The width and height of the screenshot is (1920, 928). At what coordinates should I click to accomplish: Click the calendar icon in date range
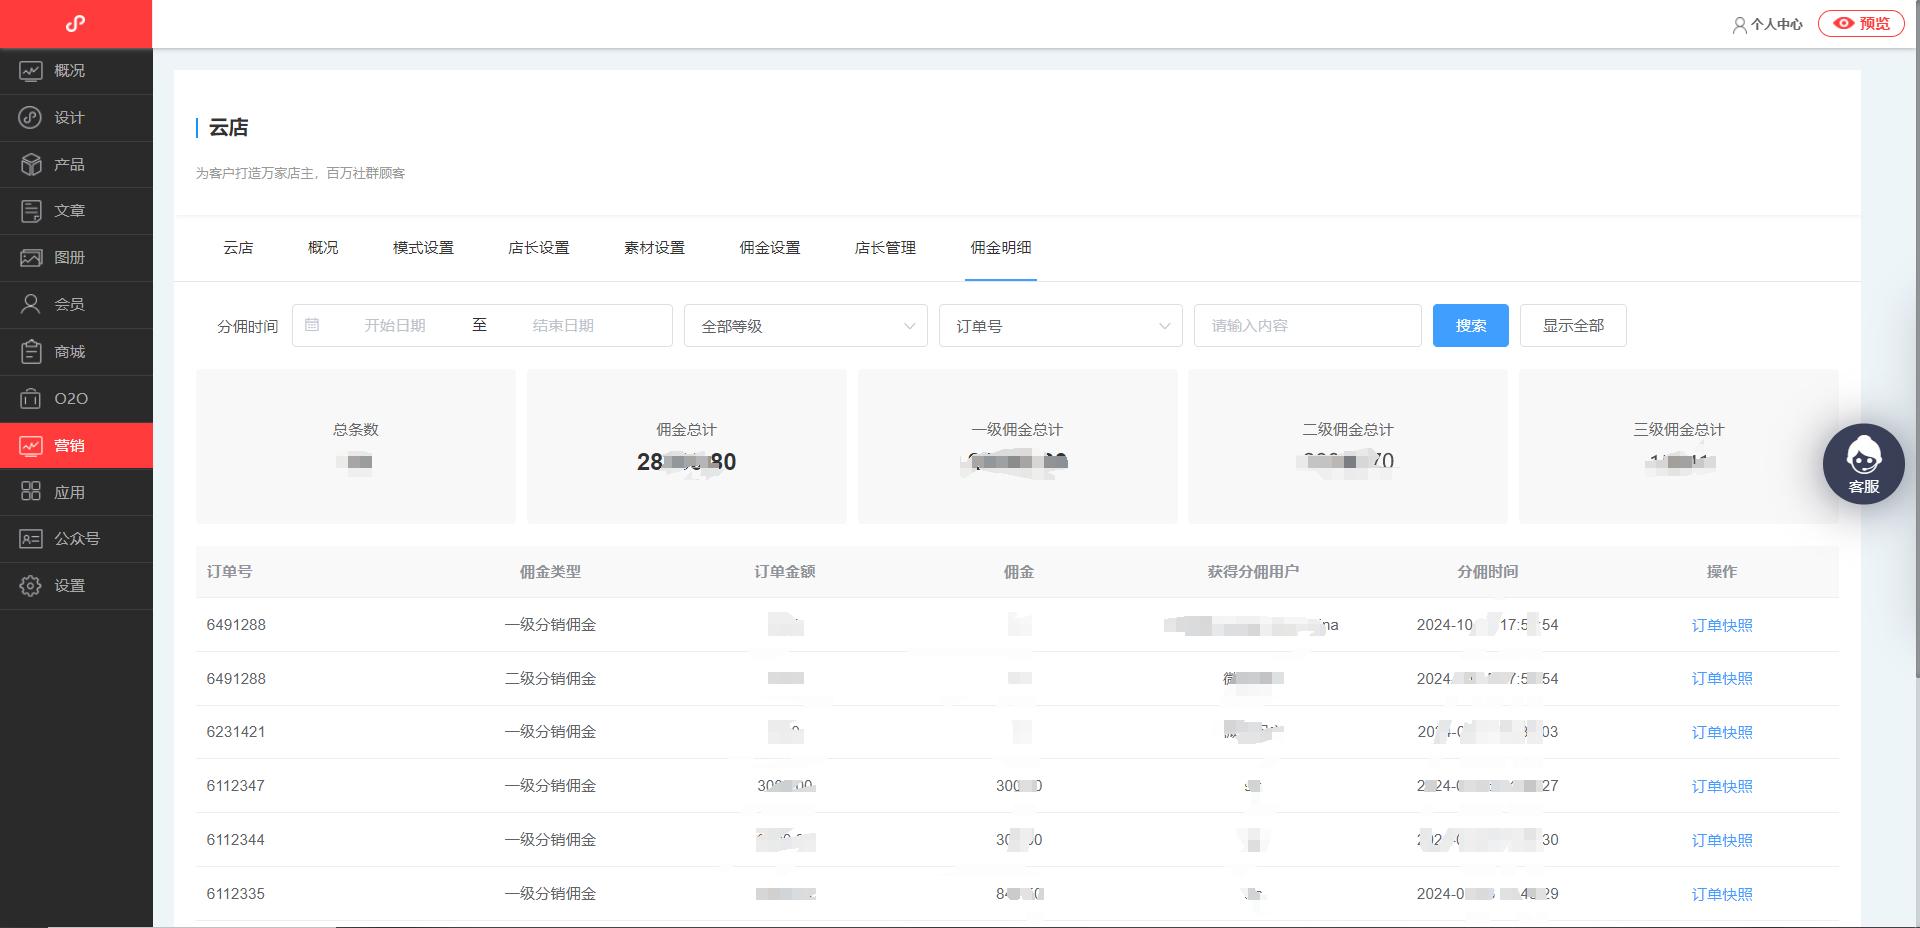312,325
